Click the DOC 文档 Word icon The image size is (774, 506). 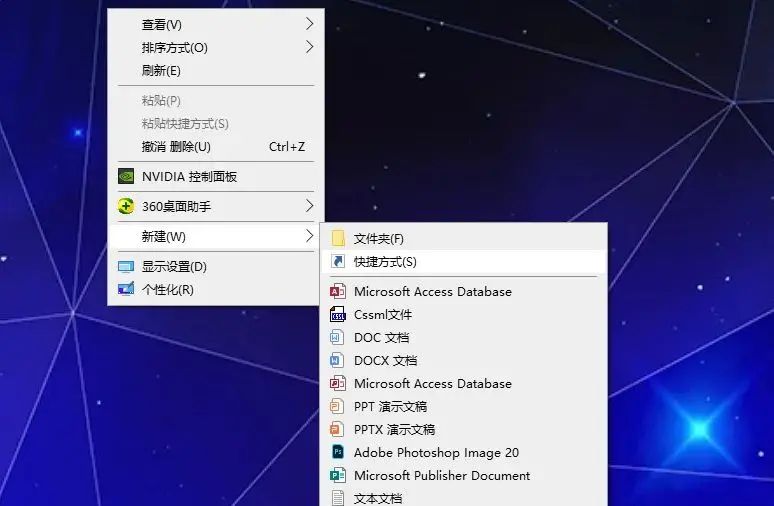coord(337,338)
